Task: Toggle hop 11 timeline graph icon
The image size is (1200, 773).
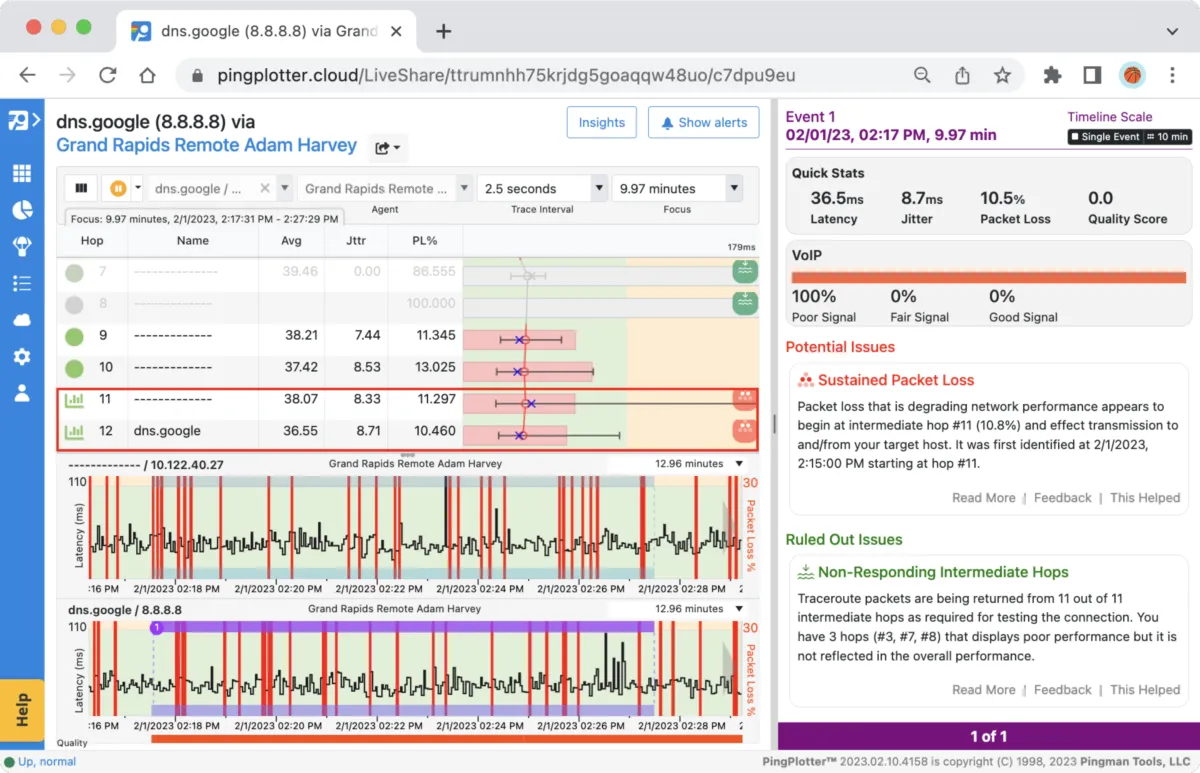Action: pyautogui.click(x=74, y=400)
